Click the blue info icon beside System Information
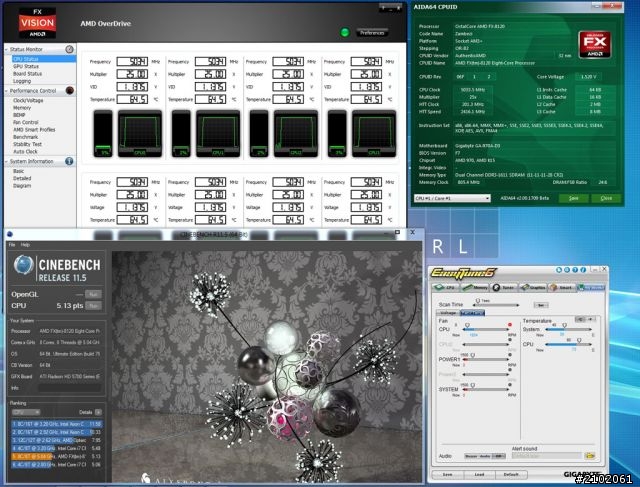The width and height of the screenshot is (640, 487). click(69, 161)
